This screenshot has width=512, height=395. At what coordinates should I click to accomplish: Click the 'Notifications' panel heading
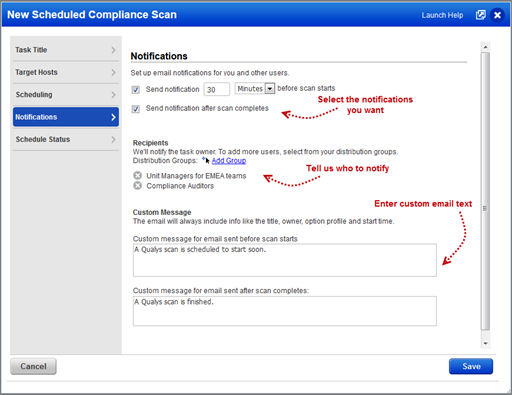click(x=159, y=56)
